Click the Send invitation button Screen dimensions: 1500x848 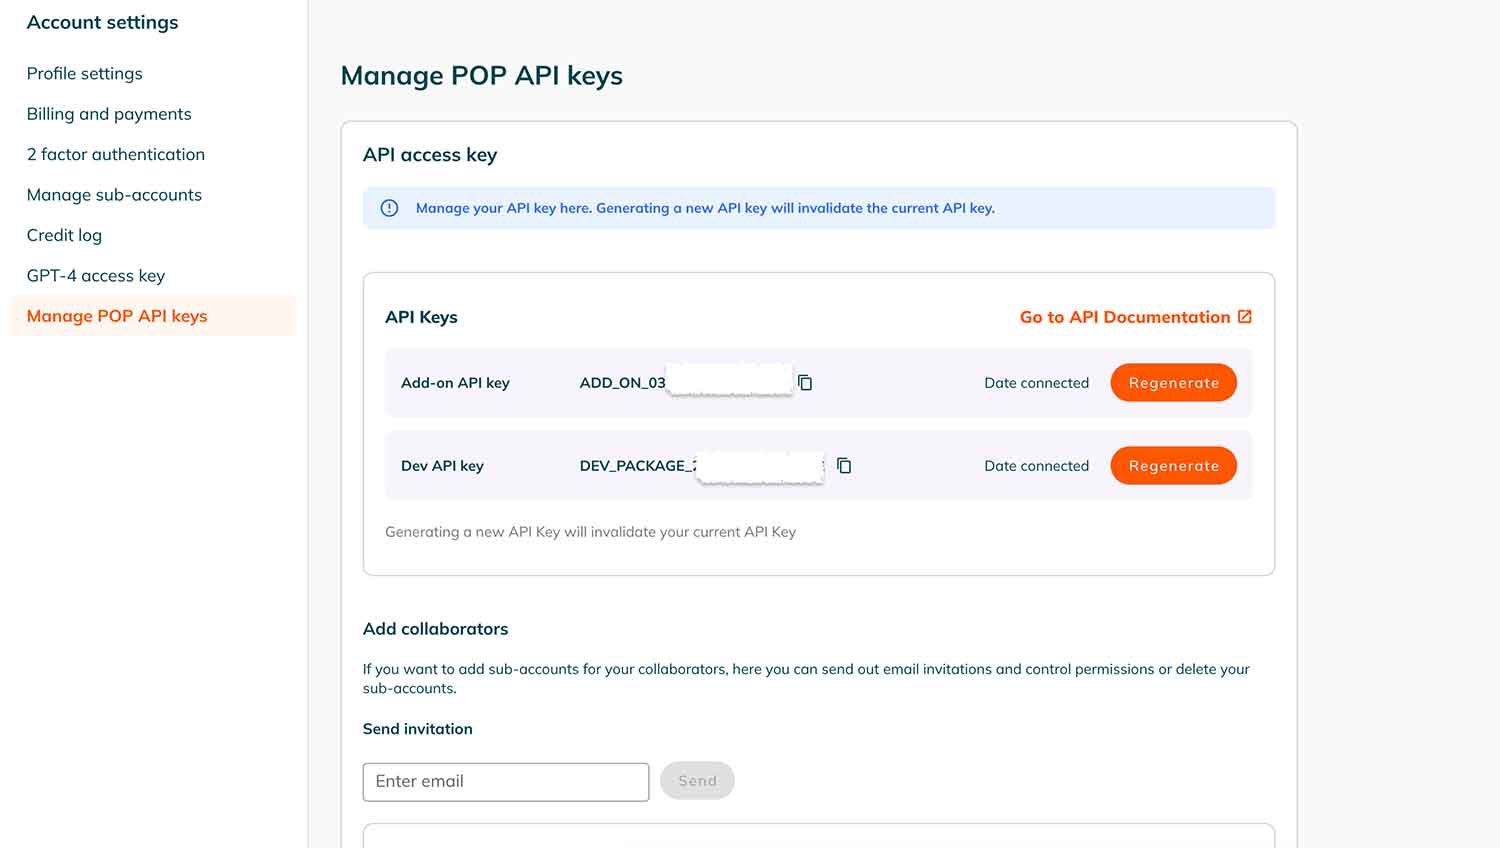[x=697, y=780]
